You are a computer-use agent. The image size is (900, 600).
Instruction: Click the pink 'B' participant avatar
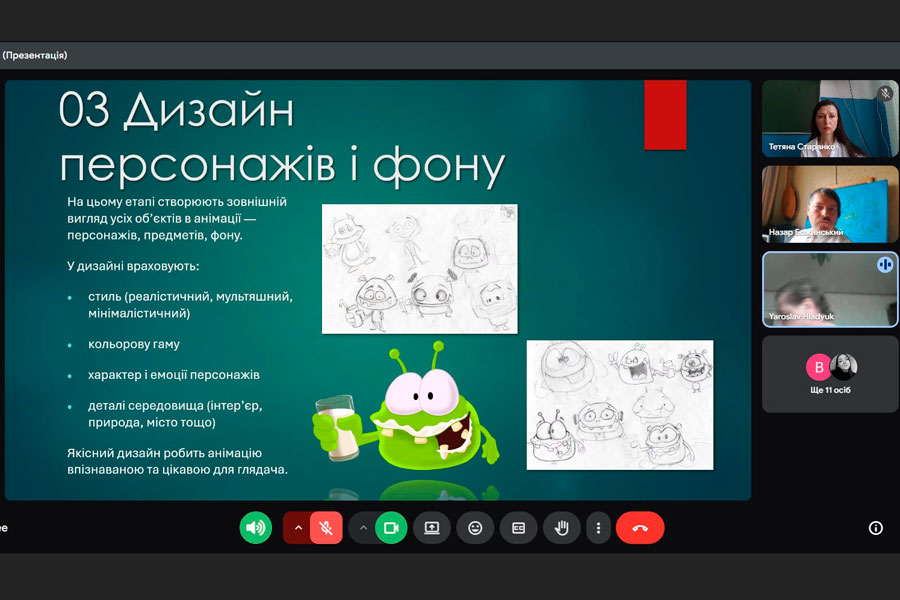[x=819, y=367]
